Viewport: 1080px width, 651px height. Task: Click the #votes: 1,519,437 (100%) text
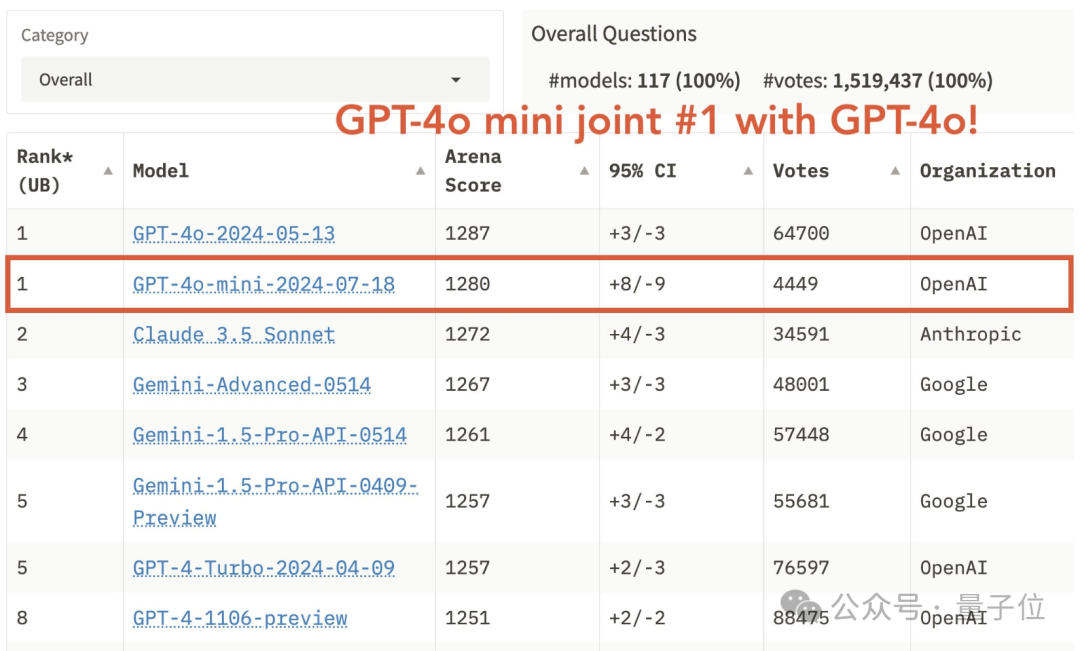click(x=878, y=81)
